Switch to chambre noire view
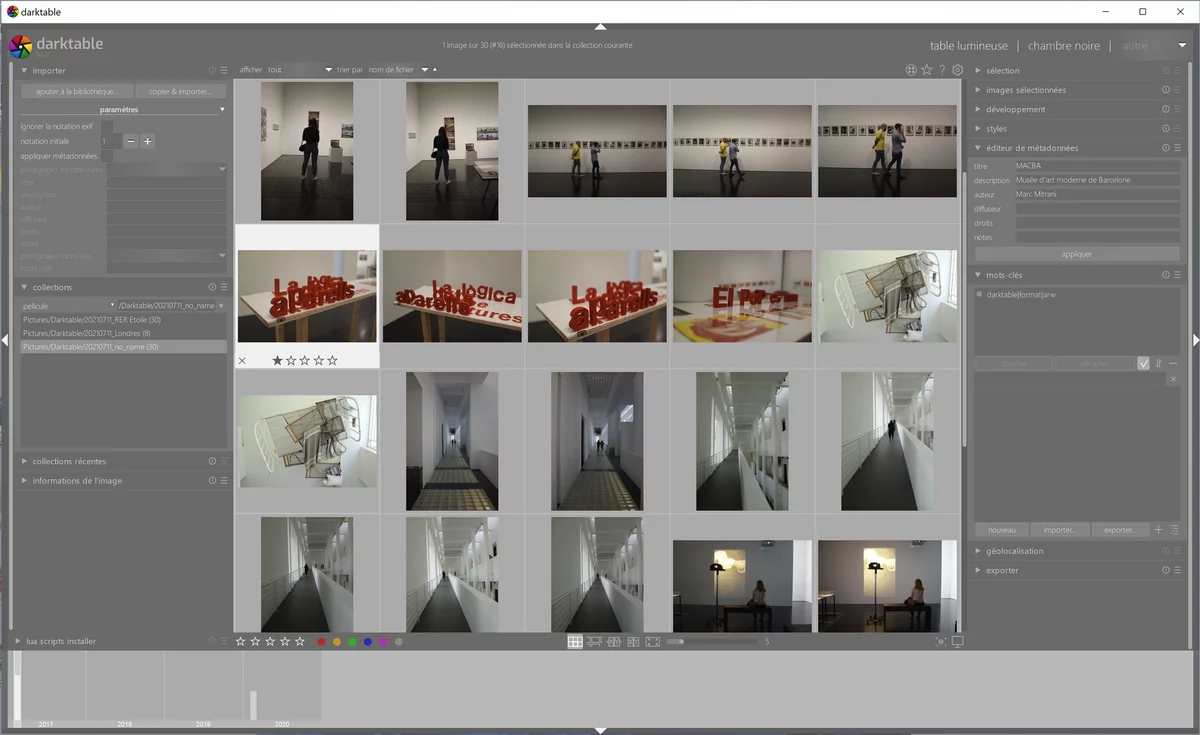 1064,46
